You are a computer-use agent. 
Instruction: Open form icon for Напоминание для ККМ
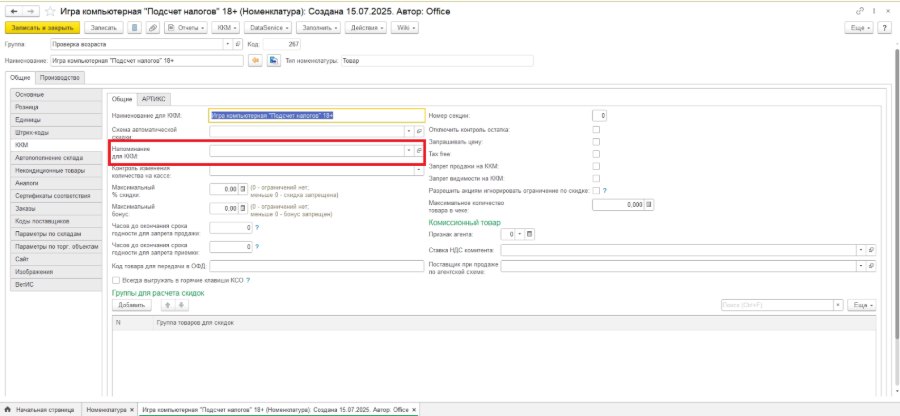pyautogui.click(x=419, y=150)
